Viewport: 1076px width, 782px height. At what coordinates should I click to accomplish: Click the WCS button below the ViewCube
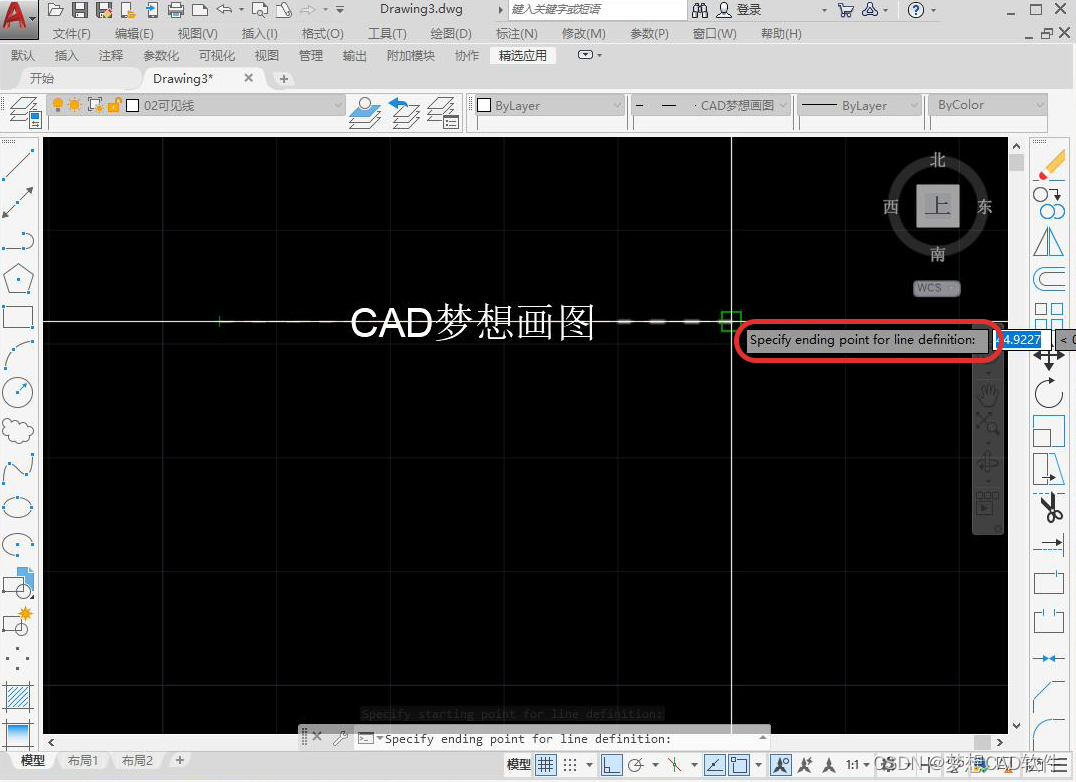pos(936,288)
